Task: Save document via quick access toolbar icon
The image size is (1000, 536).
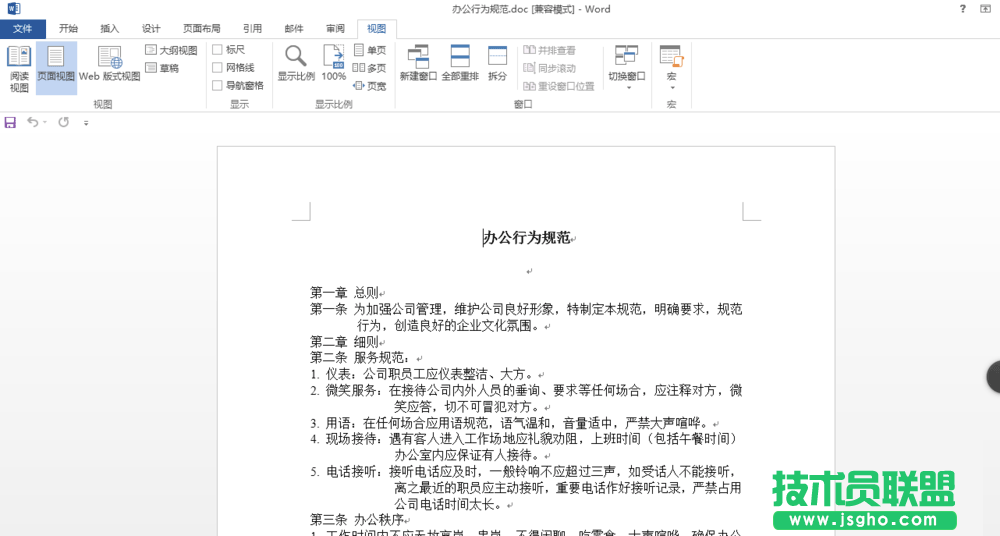Action: (x=10, y=122)
